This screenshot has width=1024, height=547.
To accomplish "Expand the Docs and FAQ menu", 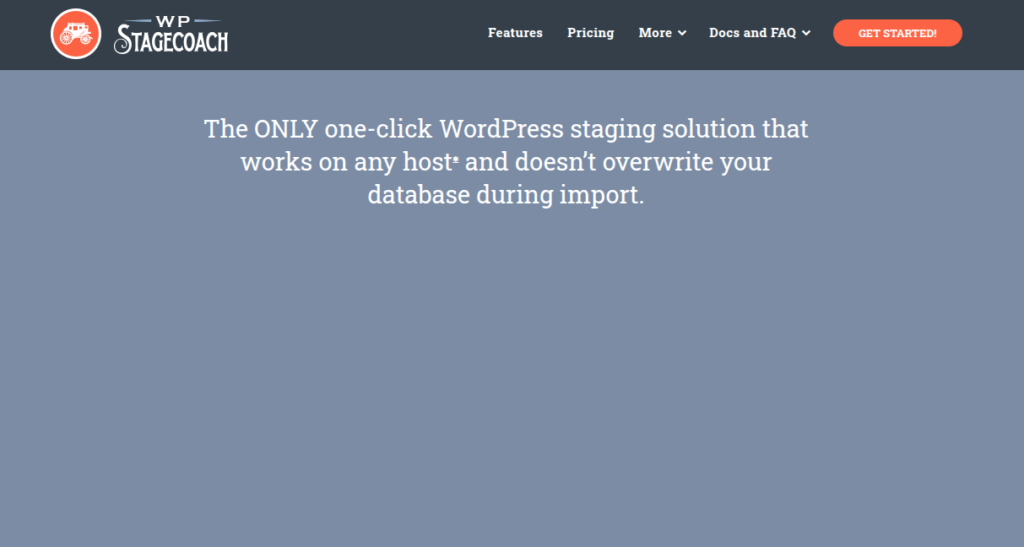I will point(760,33).
